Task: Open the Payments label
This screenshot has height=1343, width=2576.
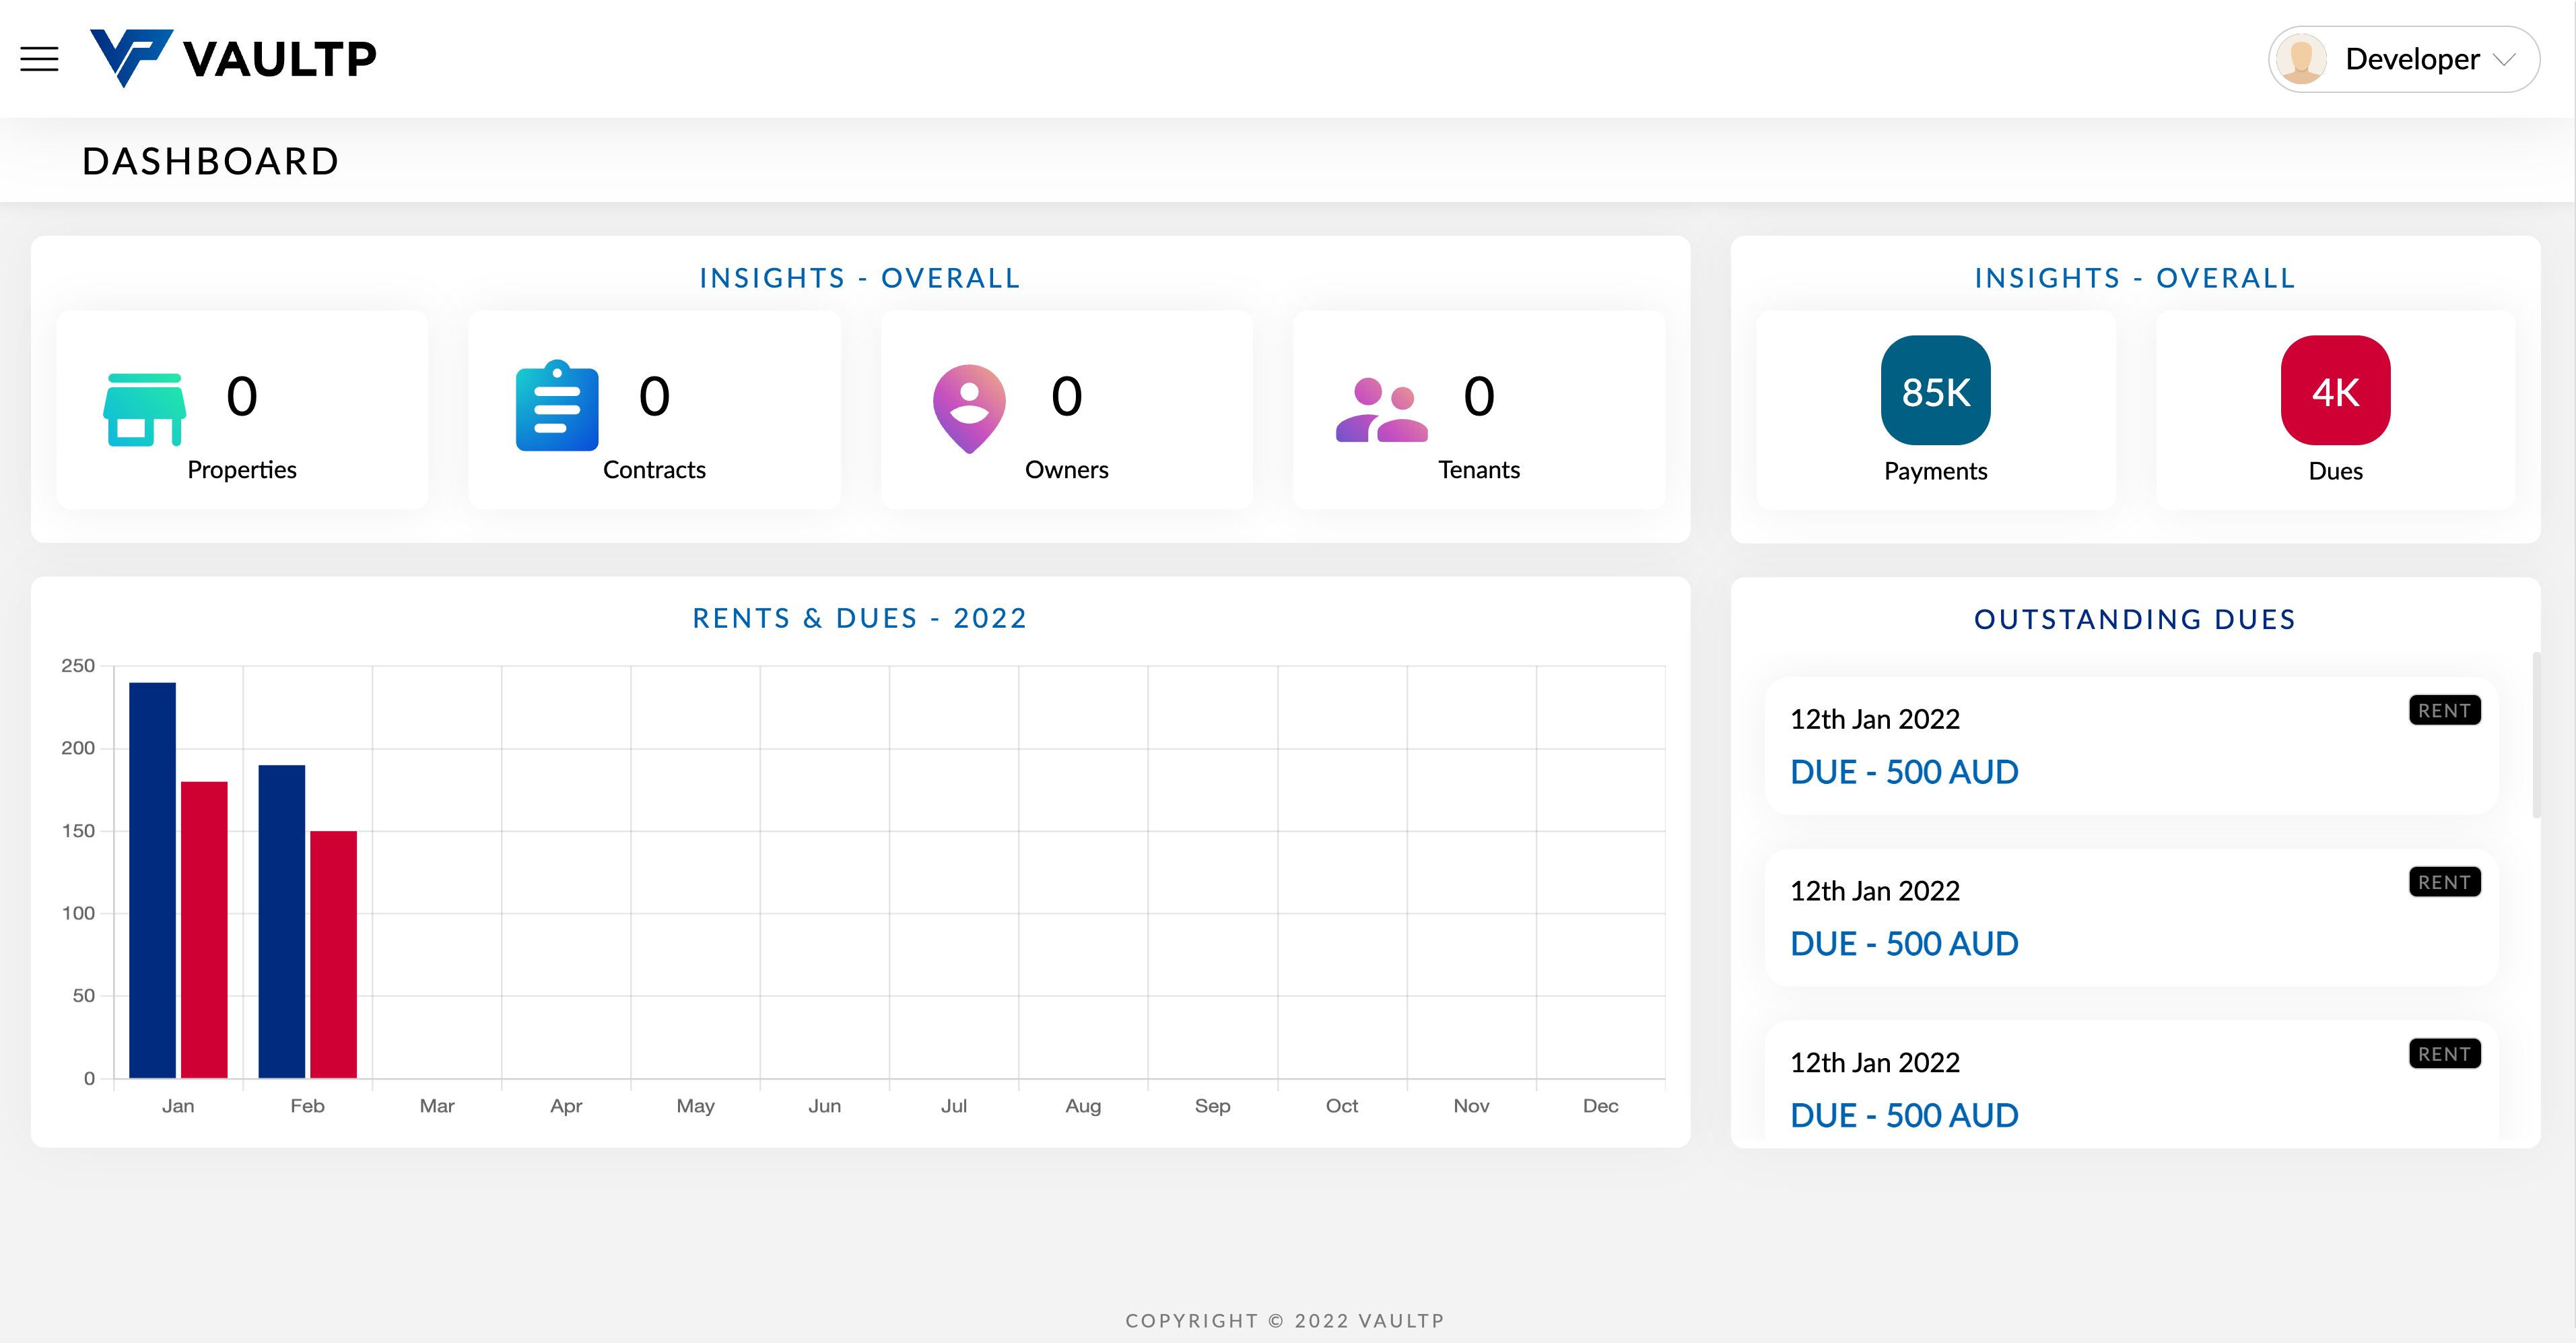Action: (1936, 471)
